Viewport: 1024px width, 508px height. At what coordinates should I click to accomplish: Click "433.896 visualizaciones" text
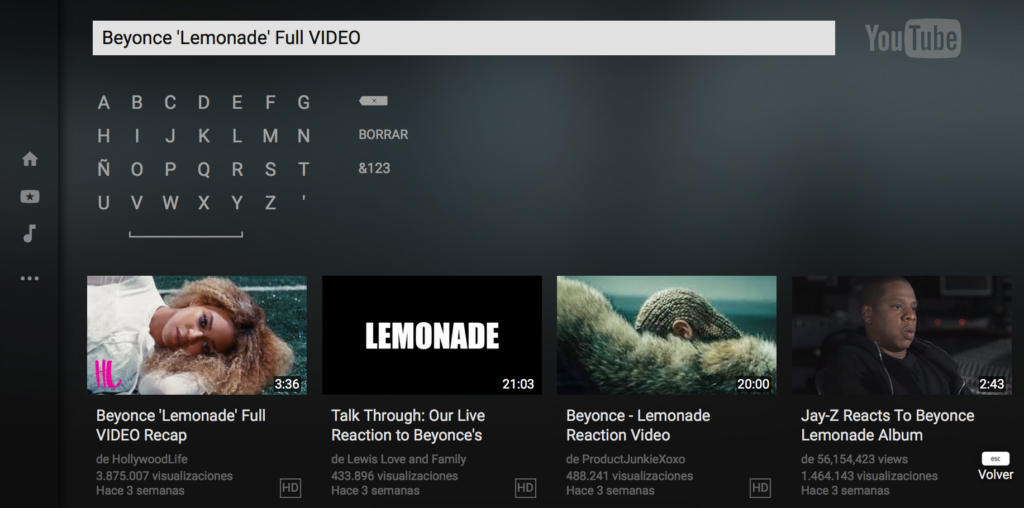(x=394, y=475)
